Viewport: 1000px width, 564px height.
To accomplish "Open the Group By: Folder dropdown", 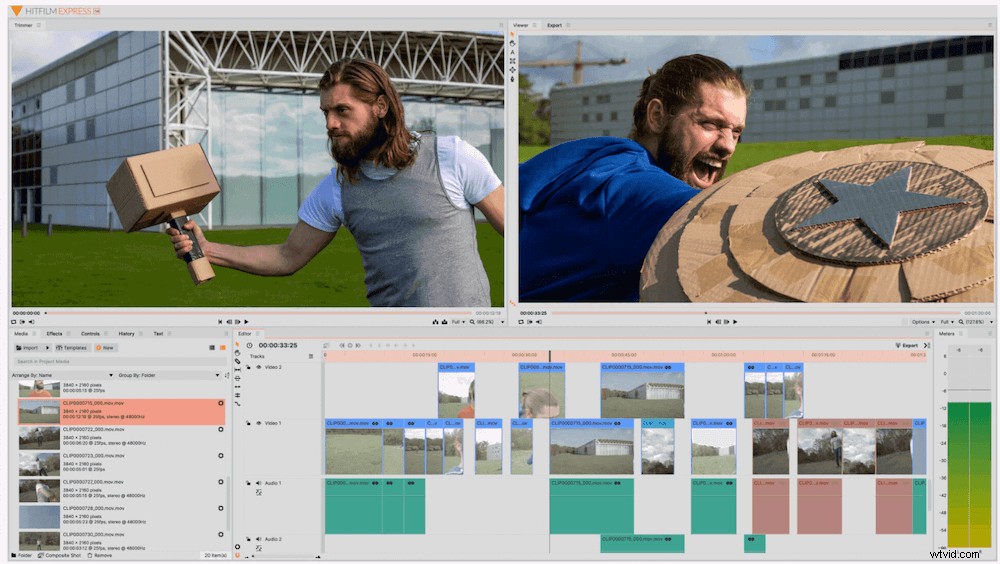I will click(x=169, y=375).
